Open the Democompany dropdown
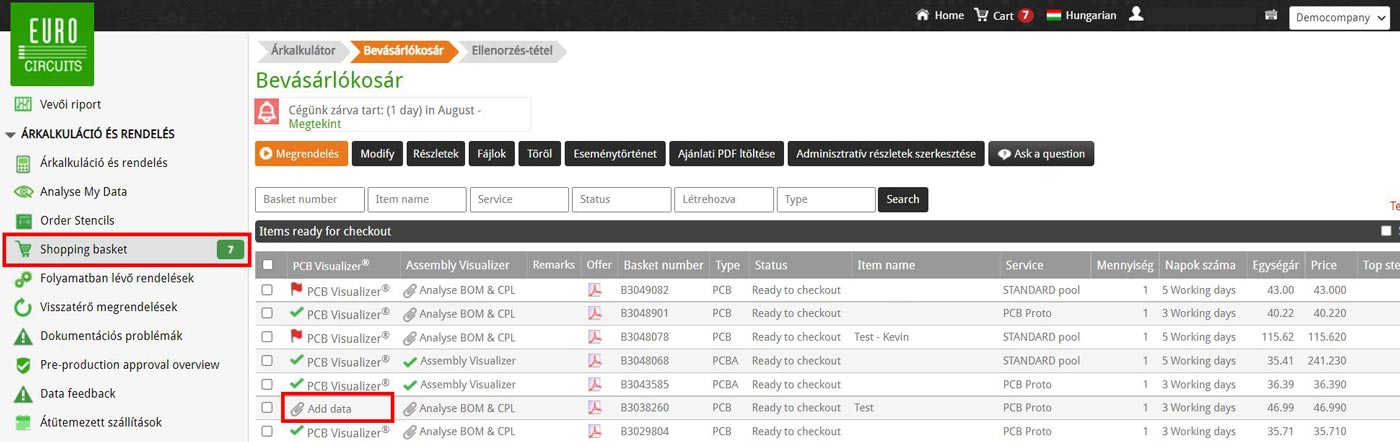The image size is (1400, 442). pos(1339,18)
